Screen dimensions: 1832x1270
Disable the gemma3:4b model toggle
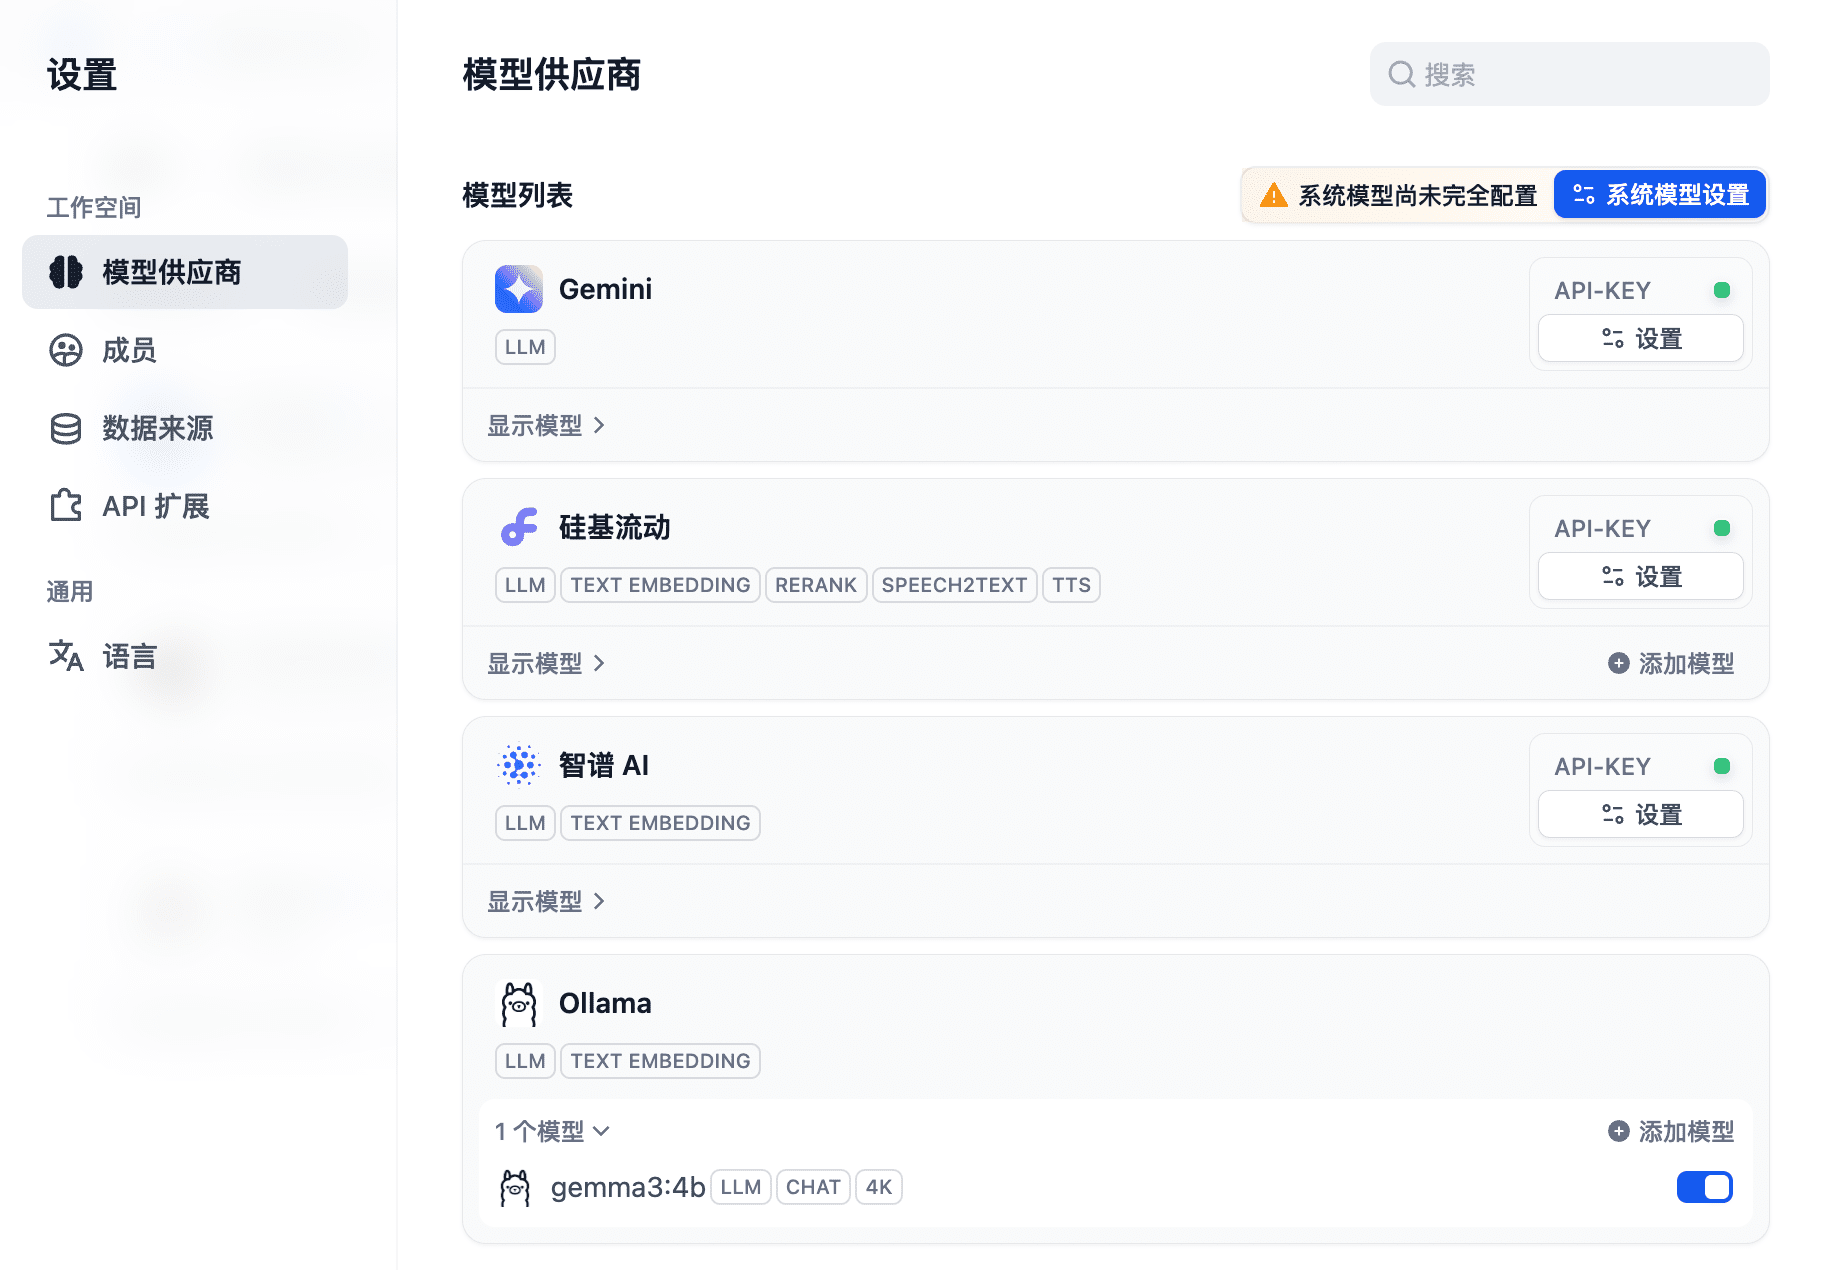[1705, 1187]
